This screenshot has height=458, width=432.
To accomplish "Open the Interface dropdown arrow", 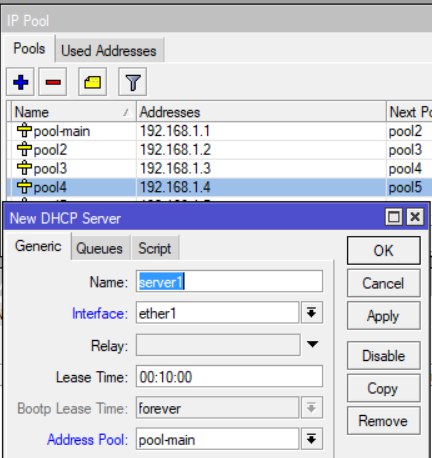I will tap(312, 313).
